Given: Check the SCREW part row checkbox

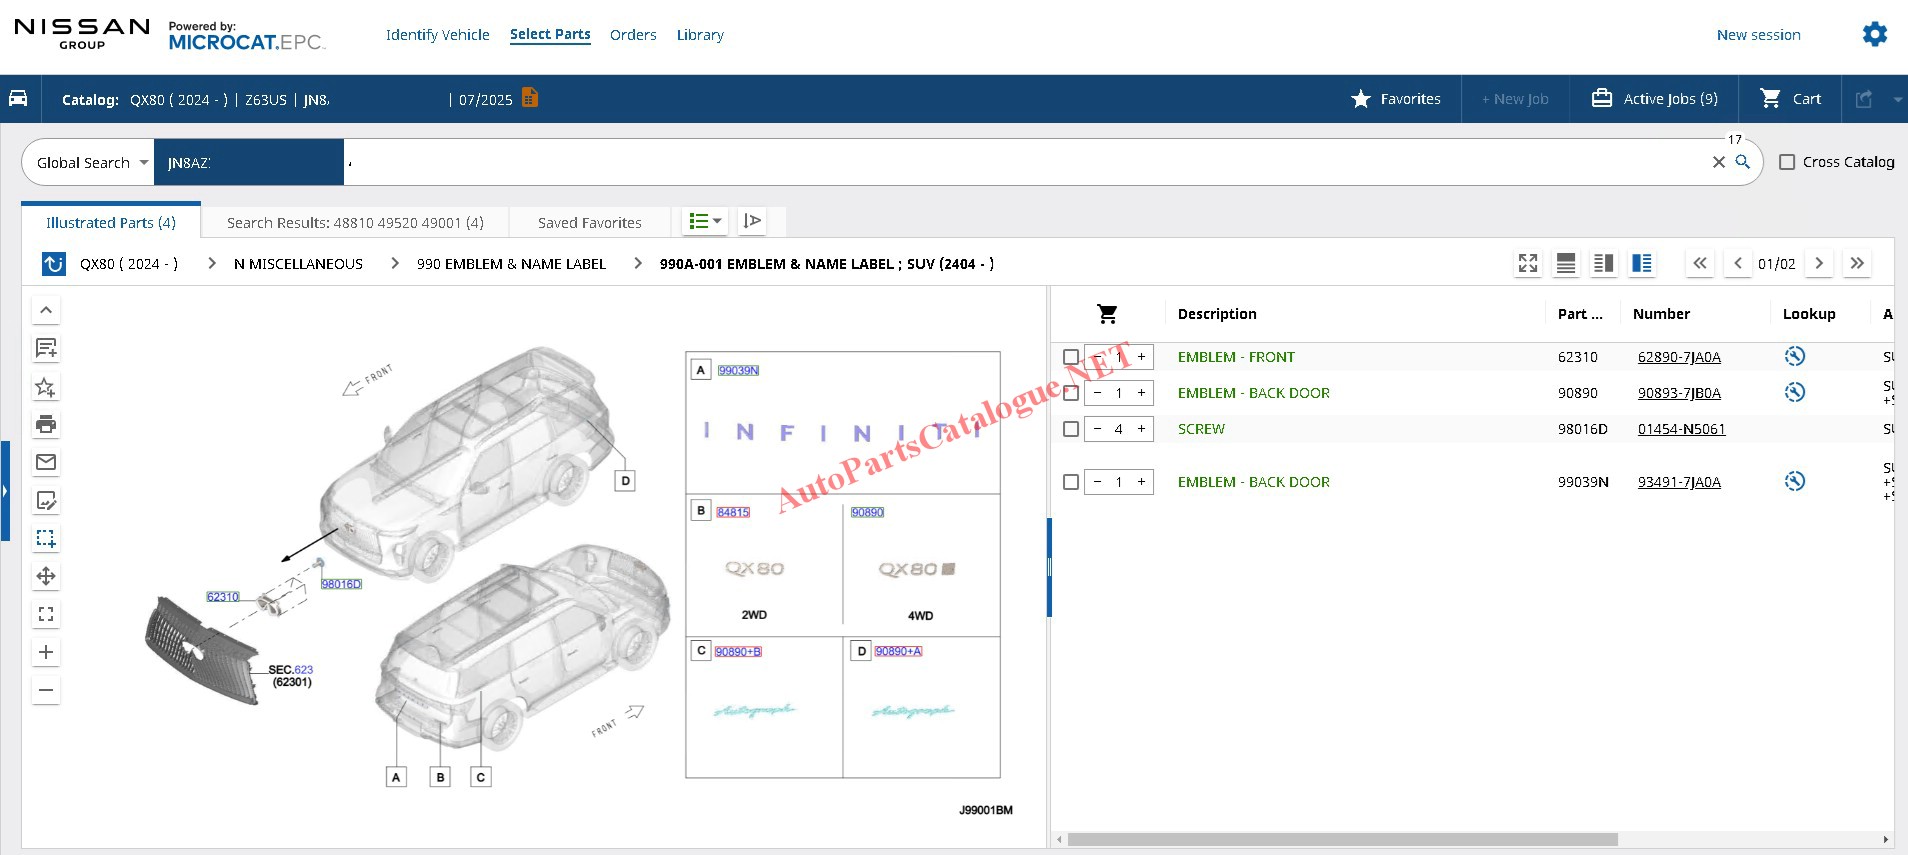Looking at the screenshot, I should 1071,429.
